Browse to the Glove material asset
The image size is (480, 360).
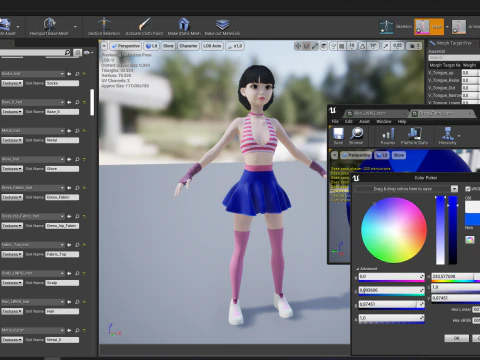[77, 159]
